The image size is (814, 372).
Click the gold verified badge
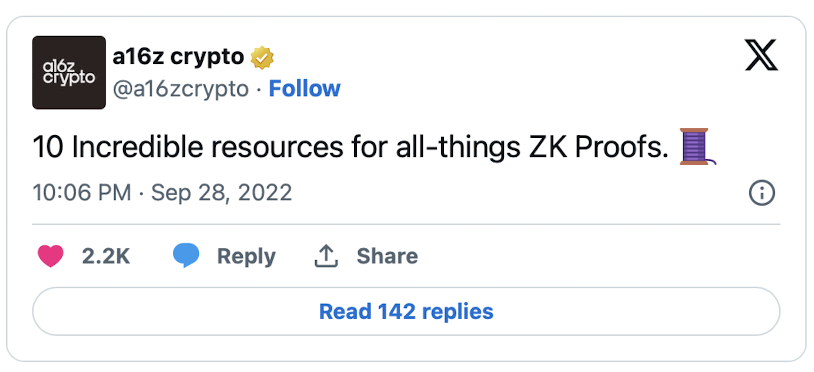click(262, 58)
